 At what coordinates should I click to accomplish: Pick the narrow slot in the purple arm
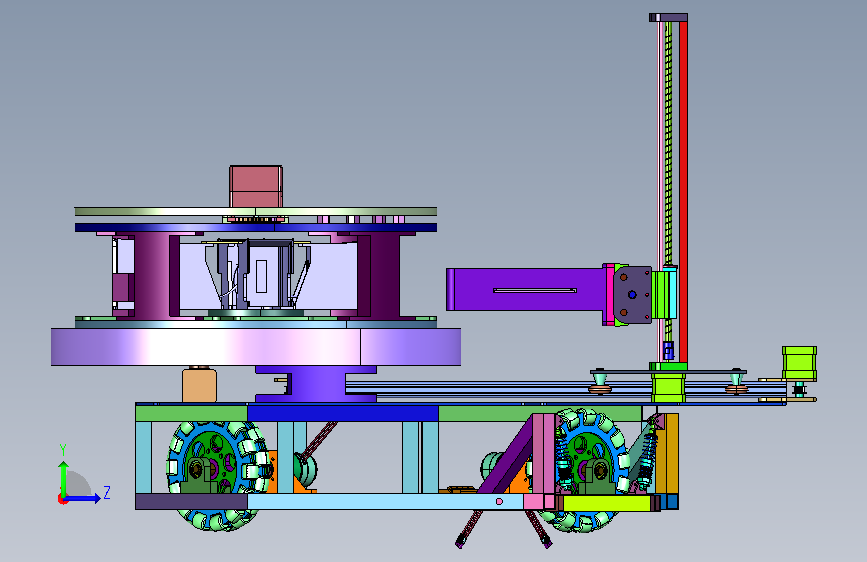(x=535, y=290)
